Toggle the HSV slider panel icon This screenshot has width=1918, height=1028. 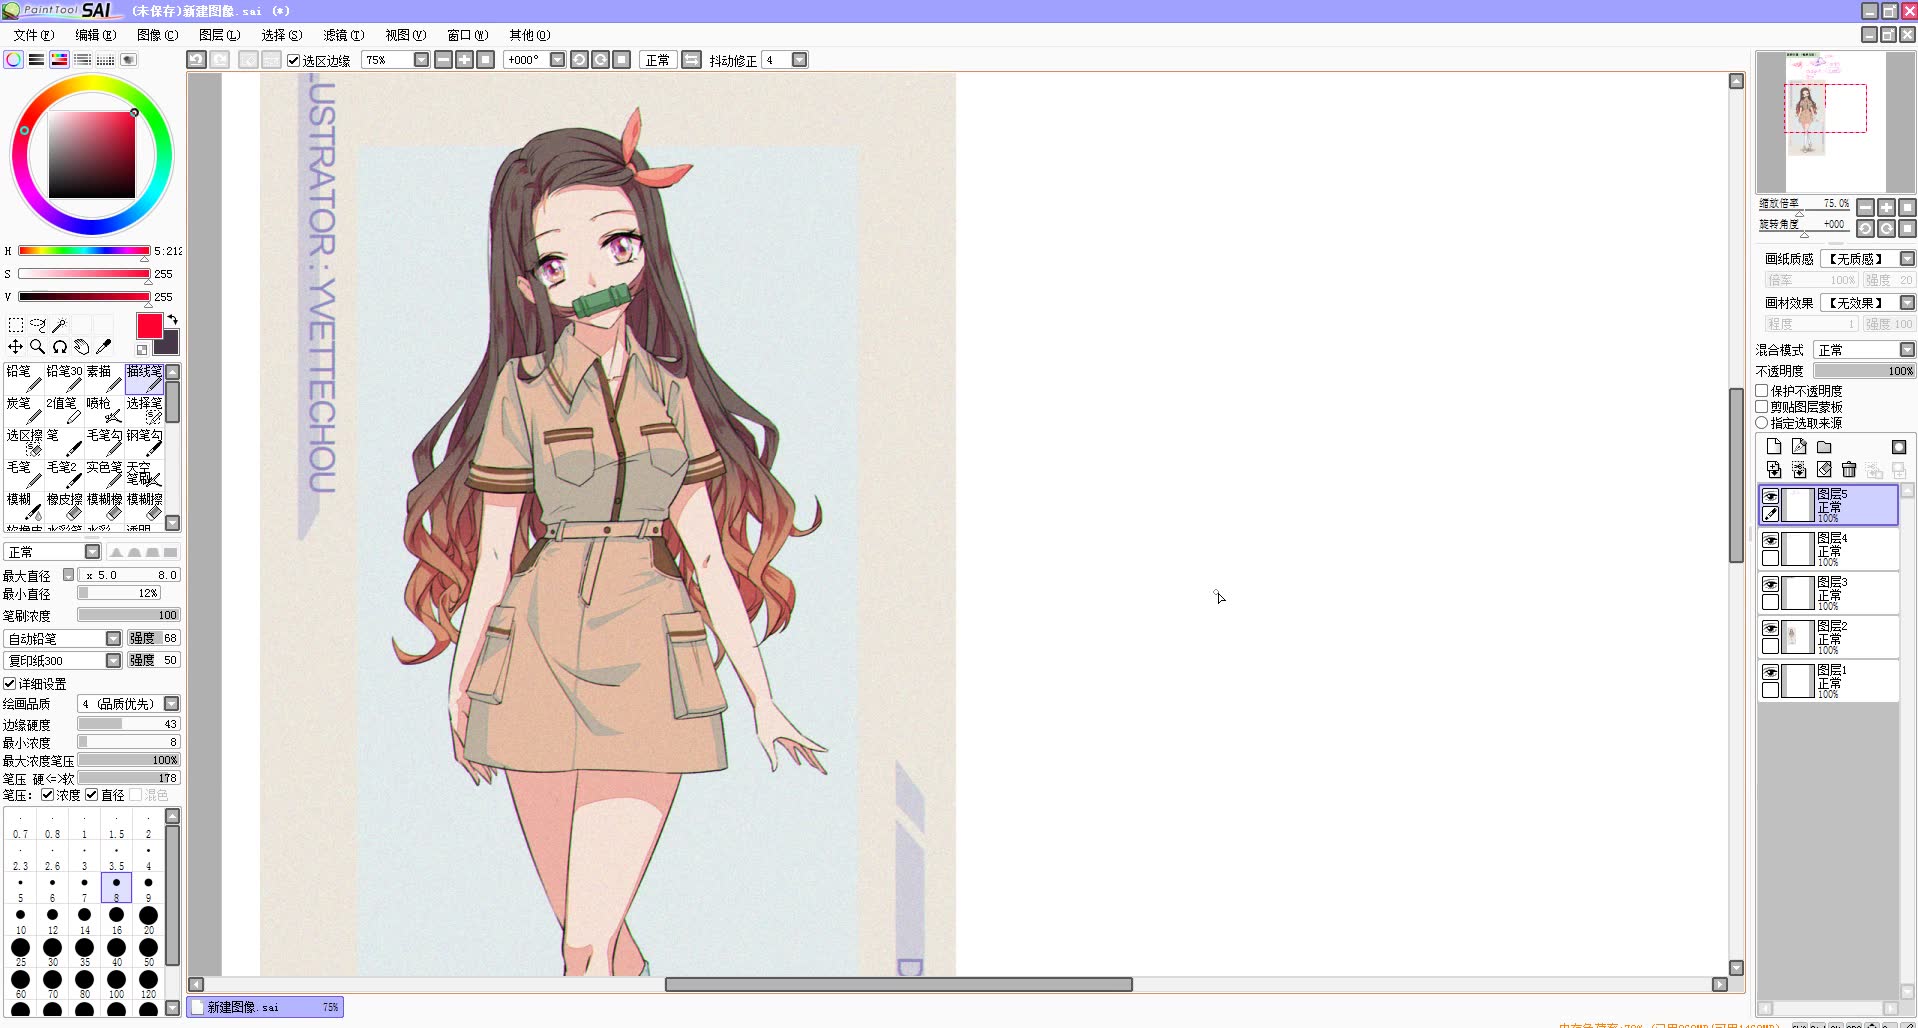[59, 60]
